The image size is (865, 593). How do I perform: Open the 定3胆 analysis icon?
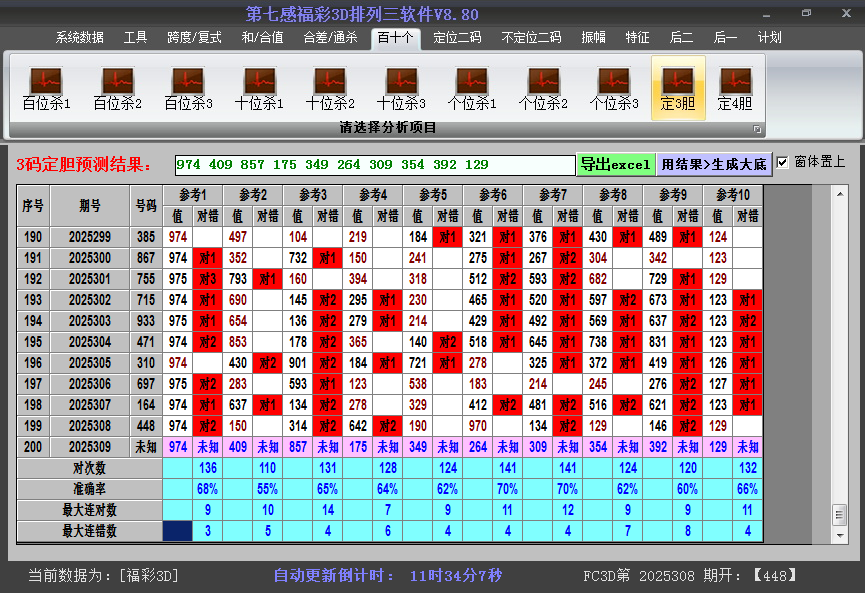678,88
